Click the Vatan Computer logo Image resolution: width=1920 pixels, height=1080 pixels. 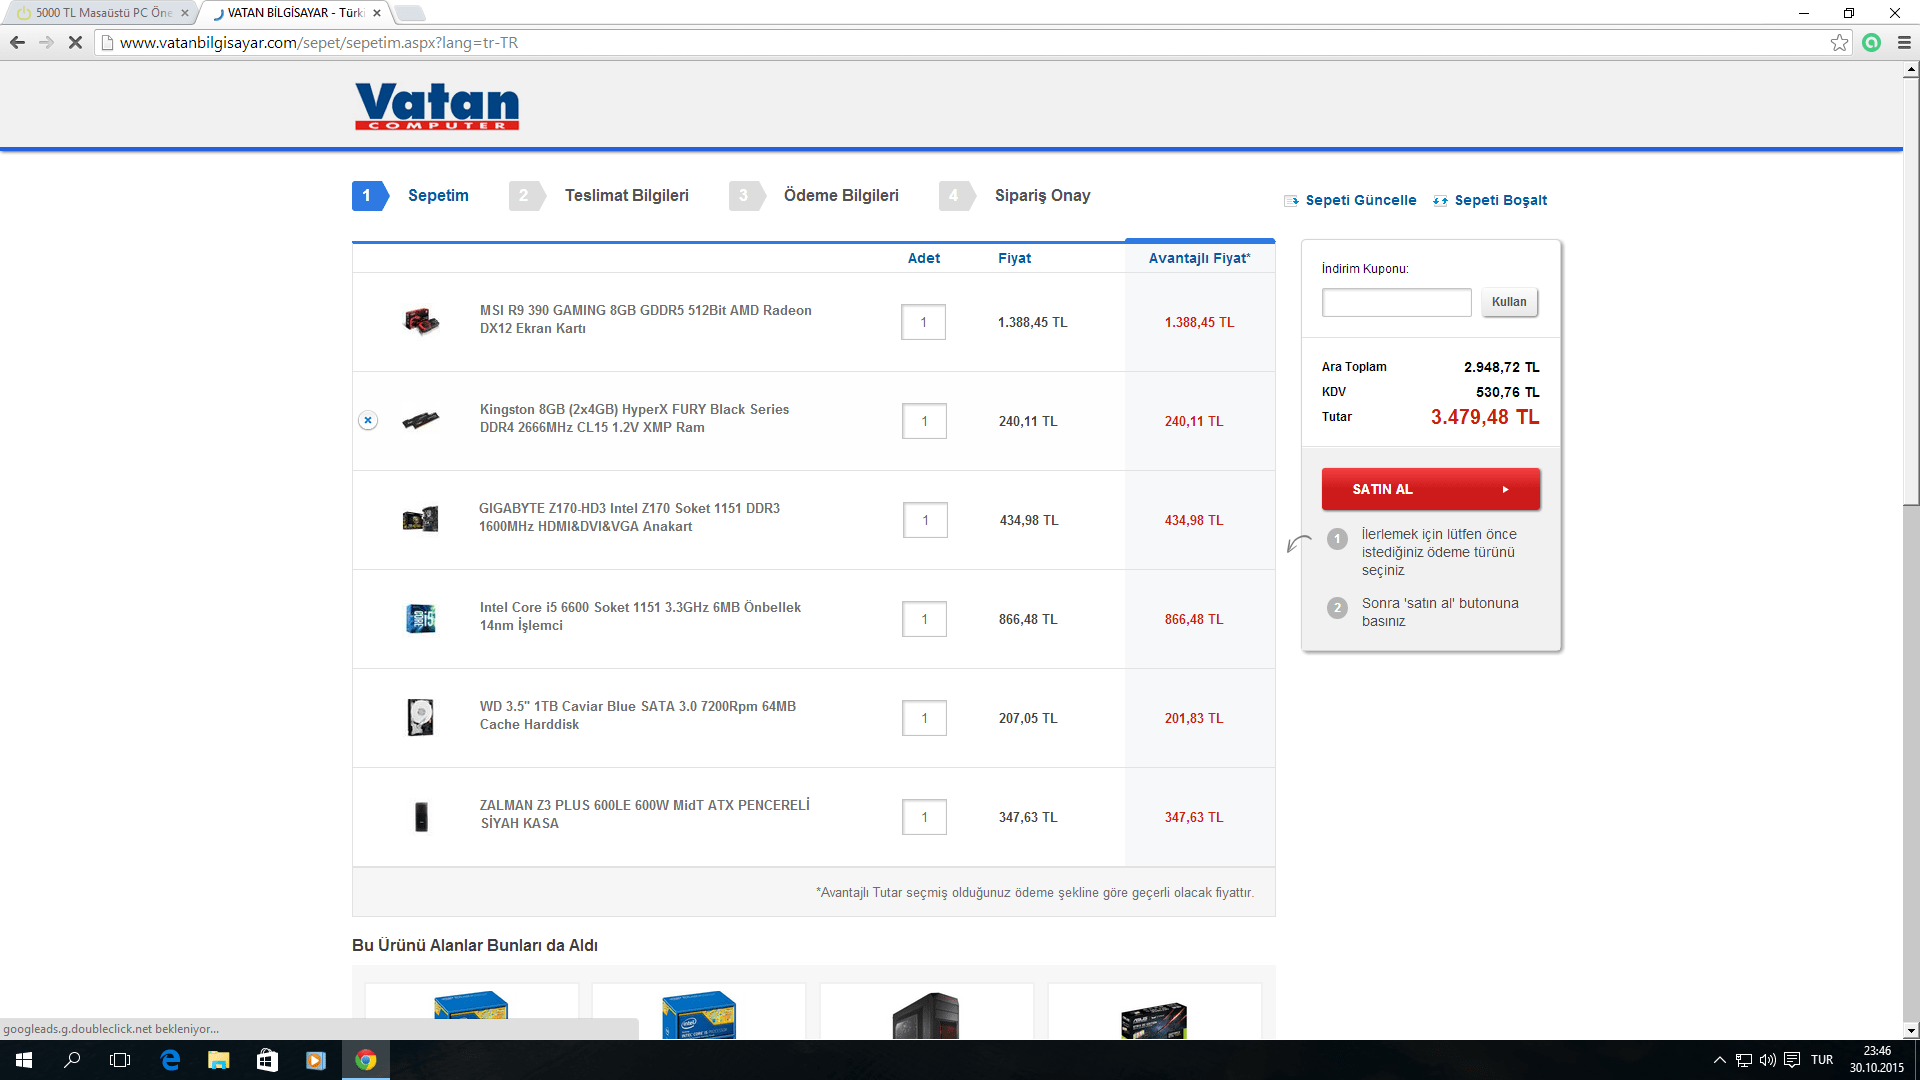(437, 106)
